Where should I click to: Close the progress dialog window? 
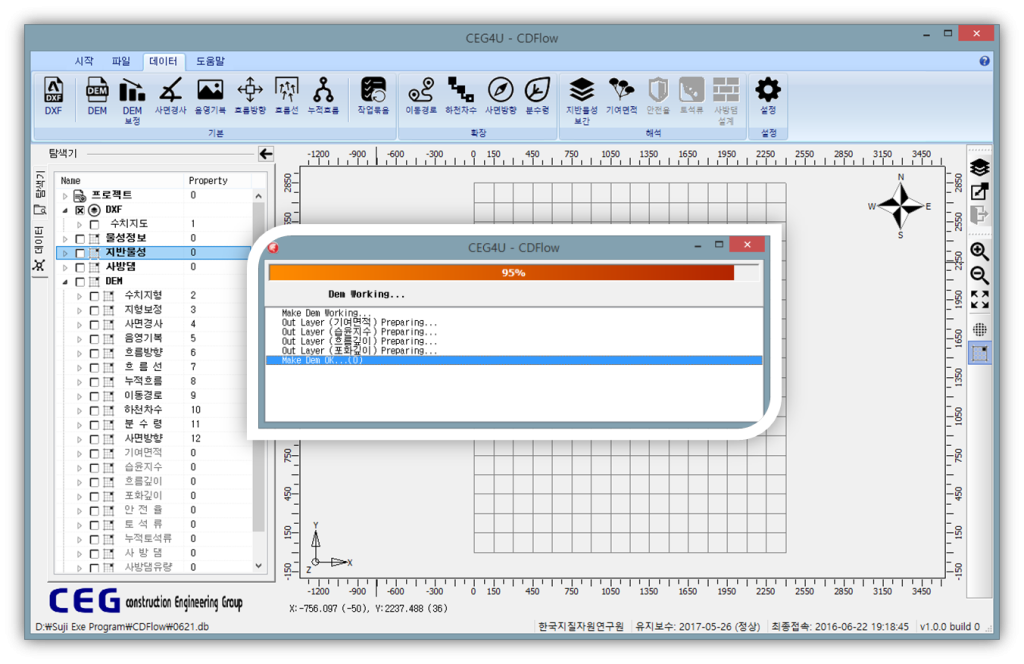pos(747,244)
